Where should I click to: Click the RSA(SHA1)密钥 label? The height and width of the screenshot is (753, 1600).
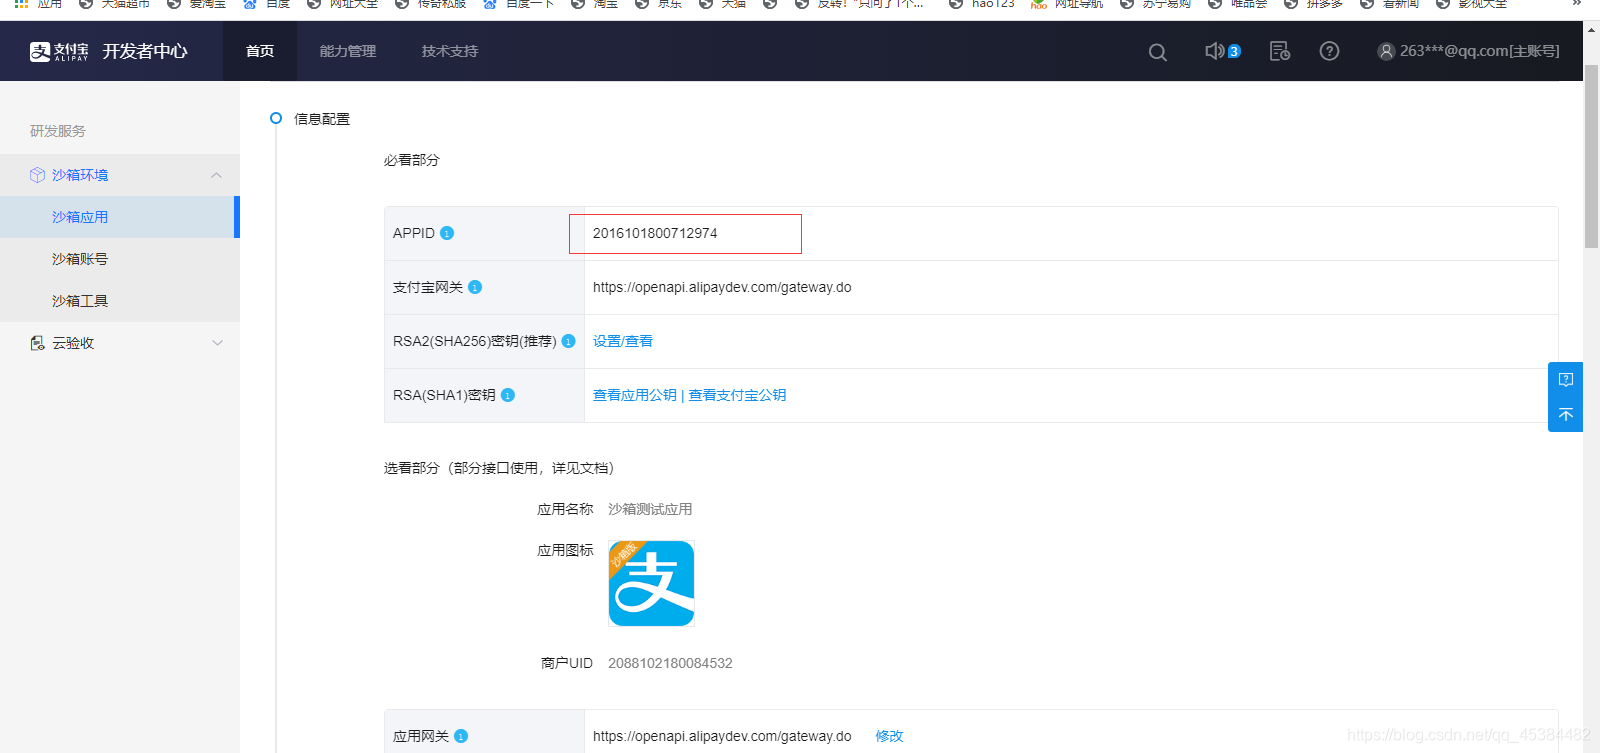pyautogui.click(x=444, y=395)
